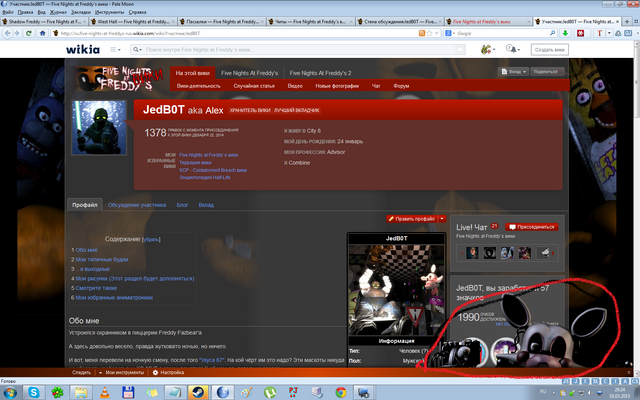Click the red T toolbar icon

(x=599, y=33)
